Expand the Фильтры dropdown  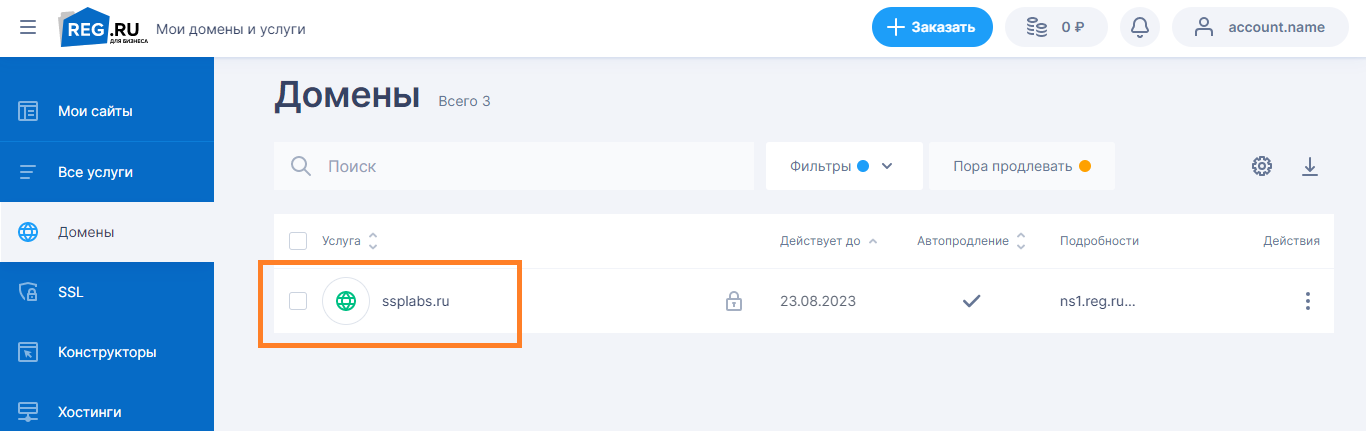pyautogui.click(x=844, y=166)
